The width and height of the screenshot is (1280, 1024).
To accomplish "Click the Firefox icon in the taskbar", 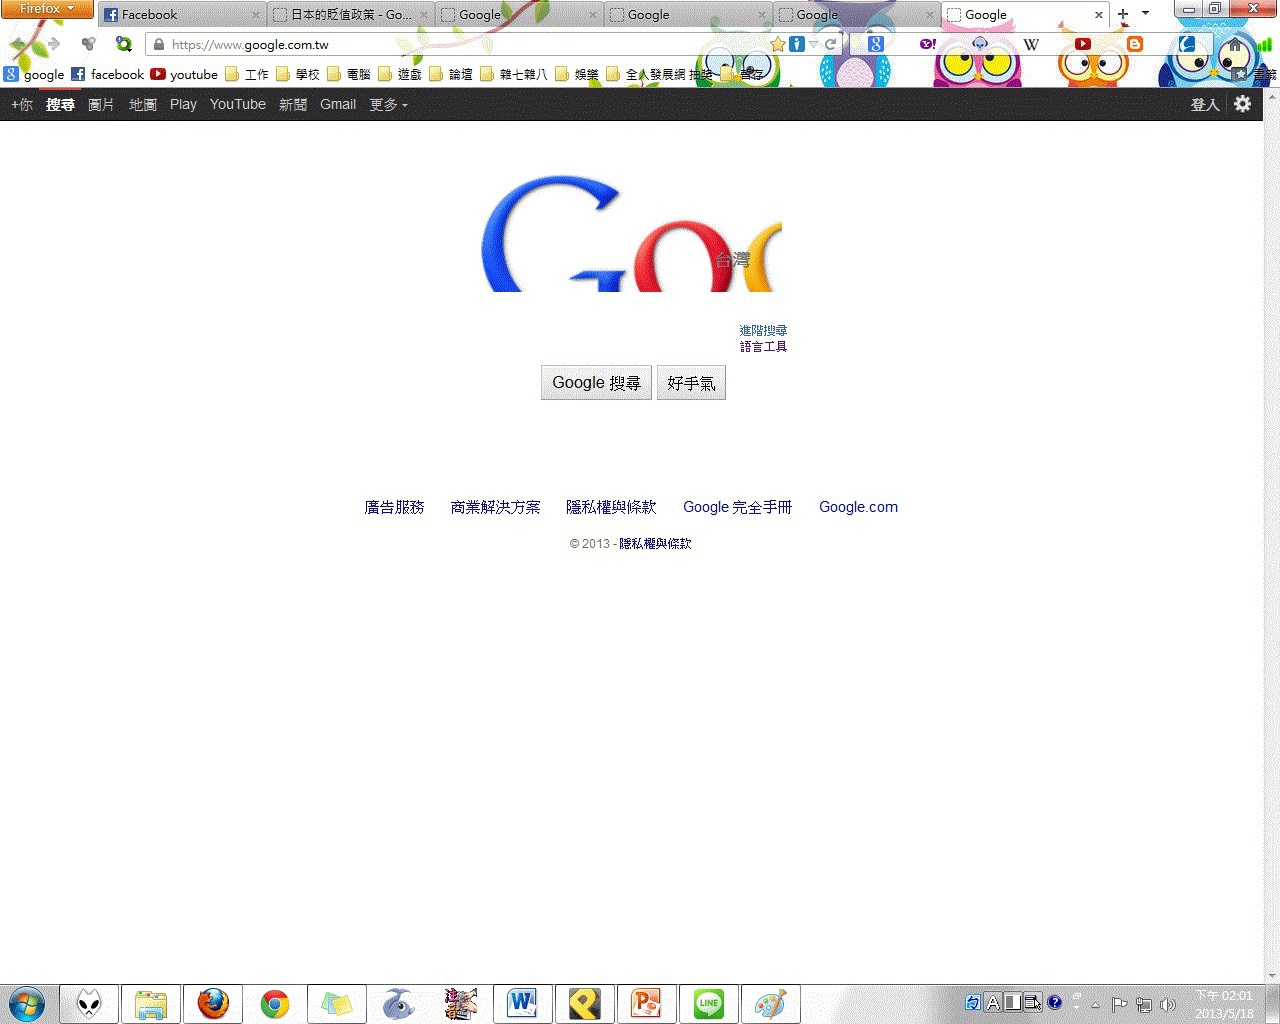I will point(213,1003).
